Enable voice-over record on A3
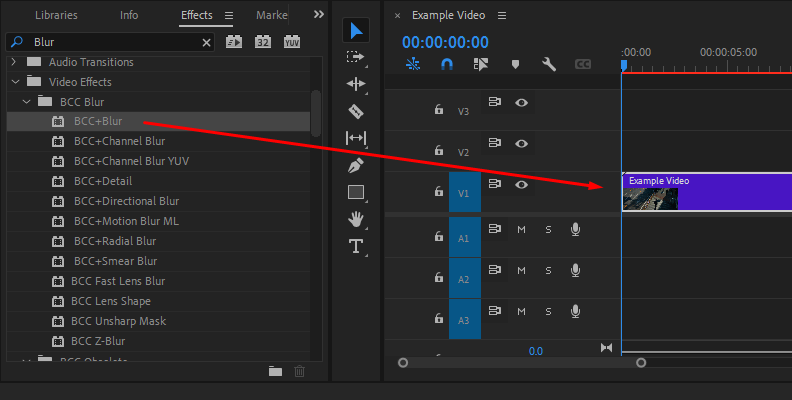 click(575, 311)
